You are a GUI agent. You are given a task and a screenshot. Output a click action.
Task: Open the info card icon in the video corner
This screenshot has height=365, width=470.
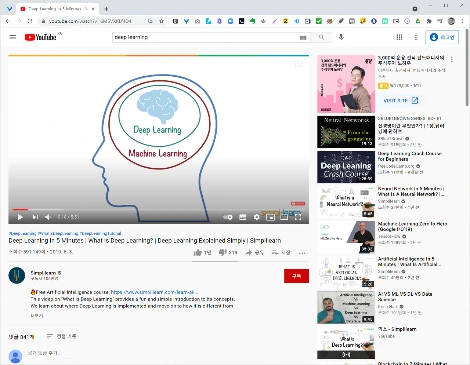point(299,63)
